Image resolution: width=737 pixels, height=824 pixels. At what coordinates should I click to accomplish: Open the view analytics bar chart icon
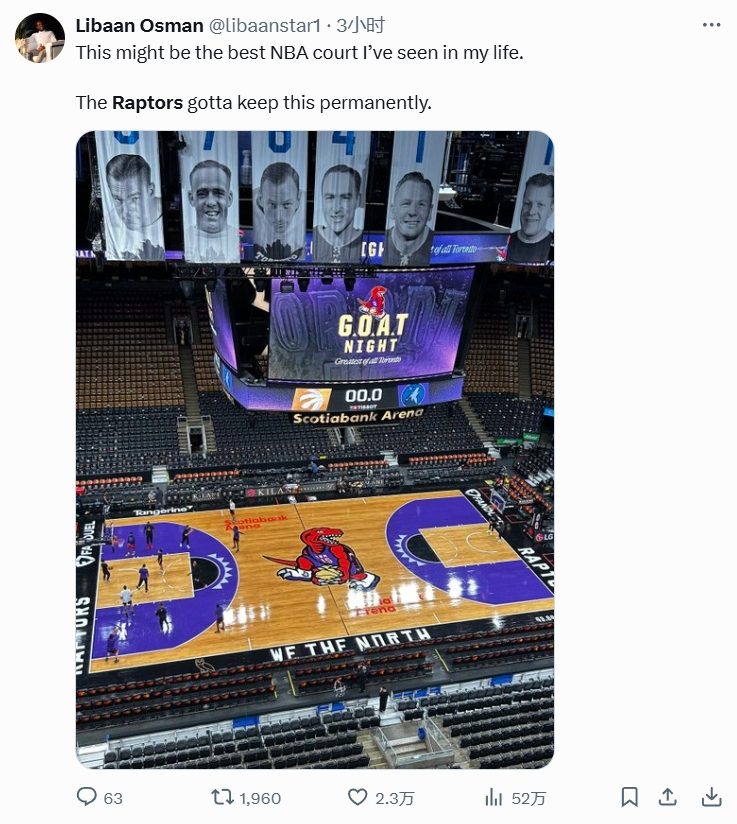point(494,797)
